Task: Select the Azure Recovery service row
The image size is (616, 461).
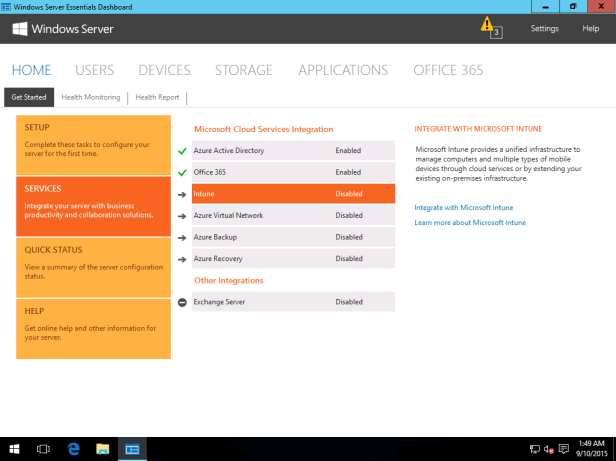Action: pyautogui.click(x=293, y=259)
